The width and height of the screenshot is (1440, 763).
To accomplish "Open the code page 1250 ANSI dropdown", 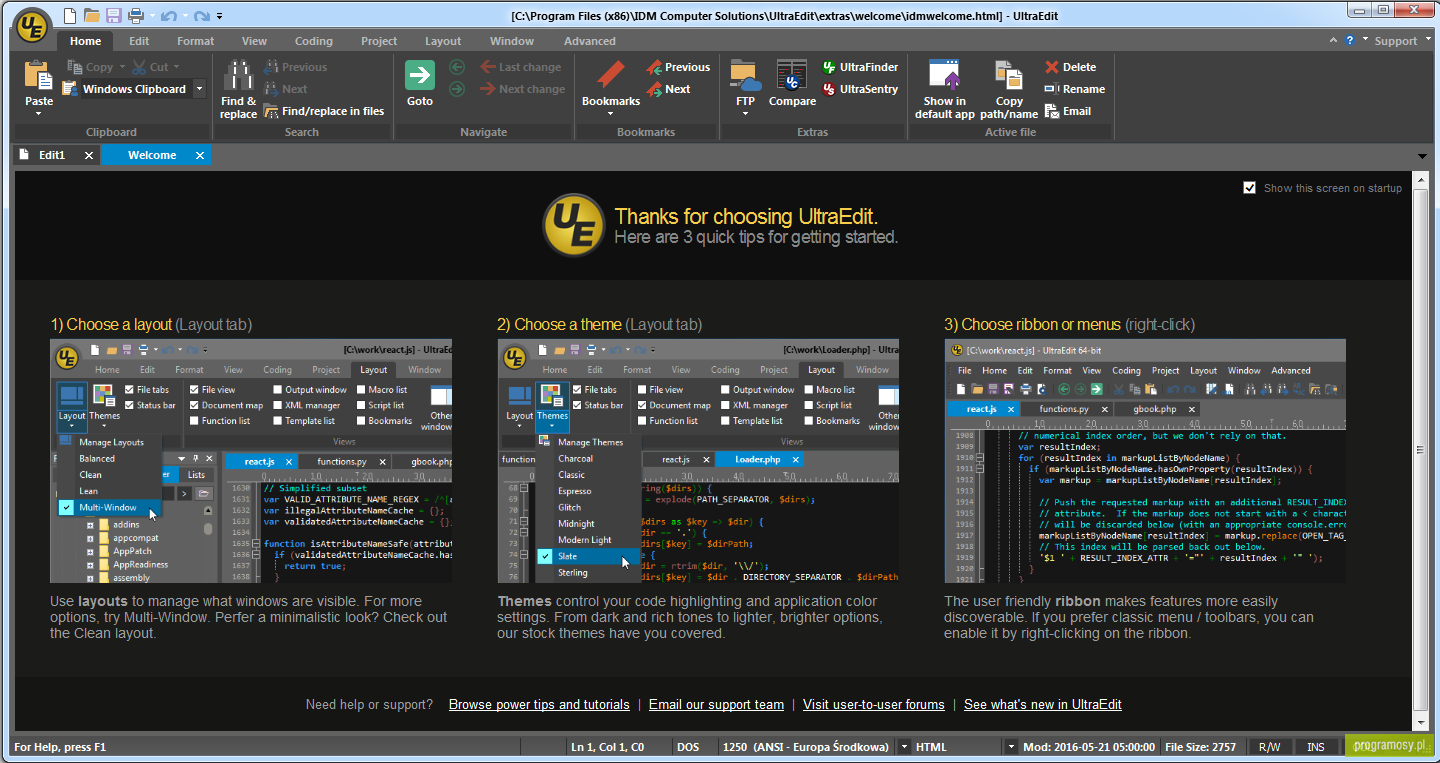I will point(904,747).
